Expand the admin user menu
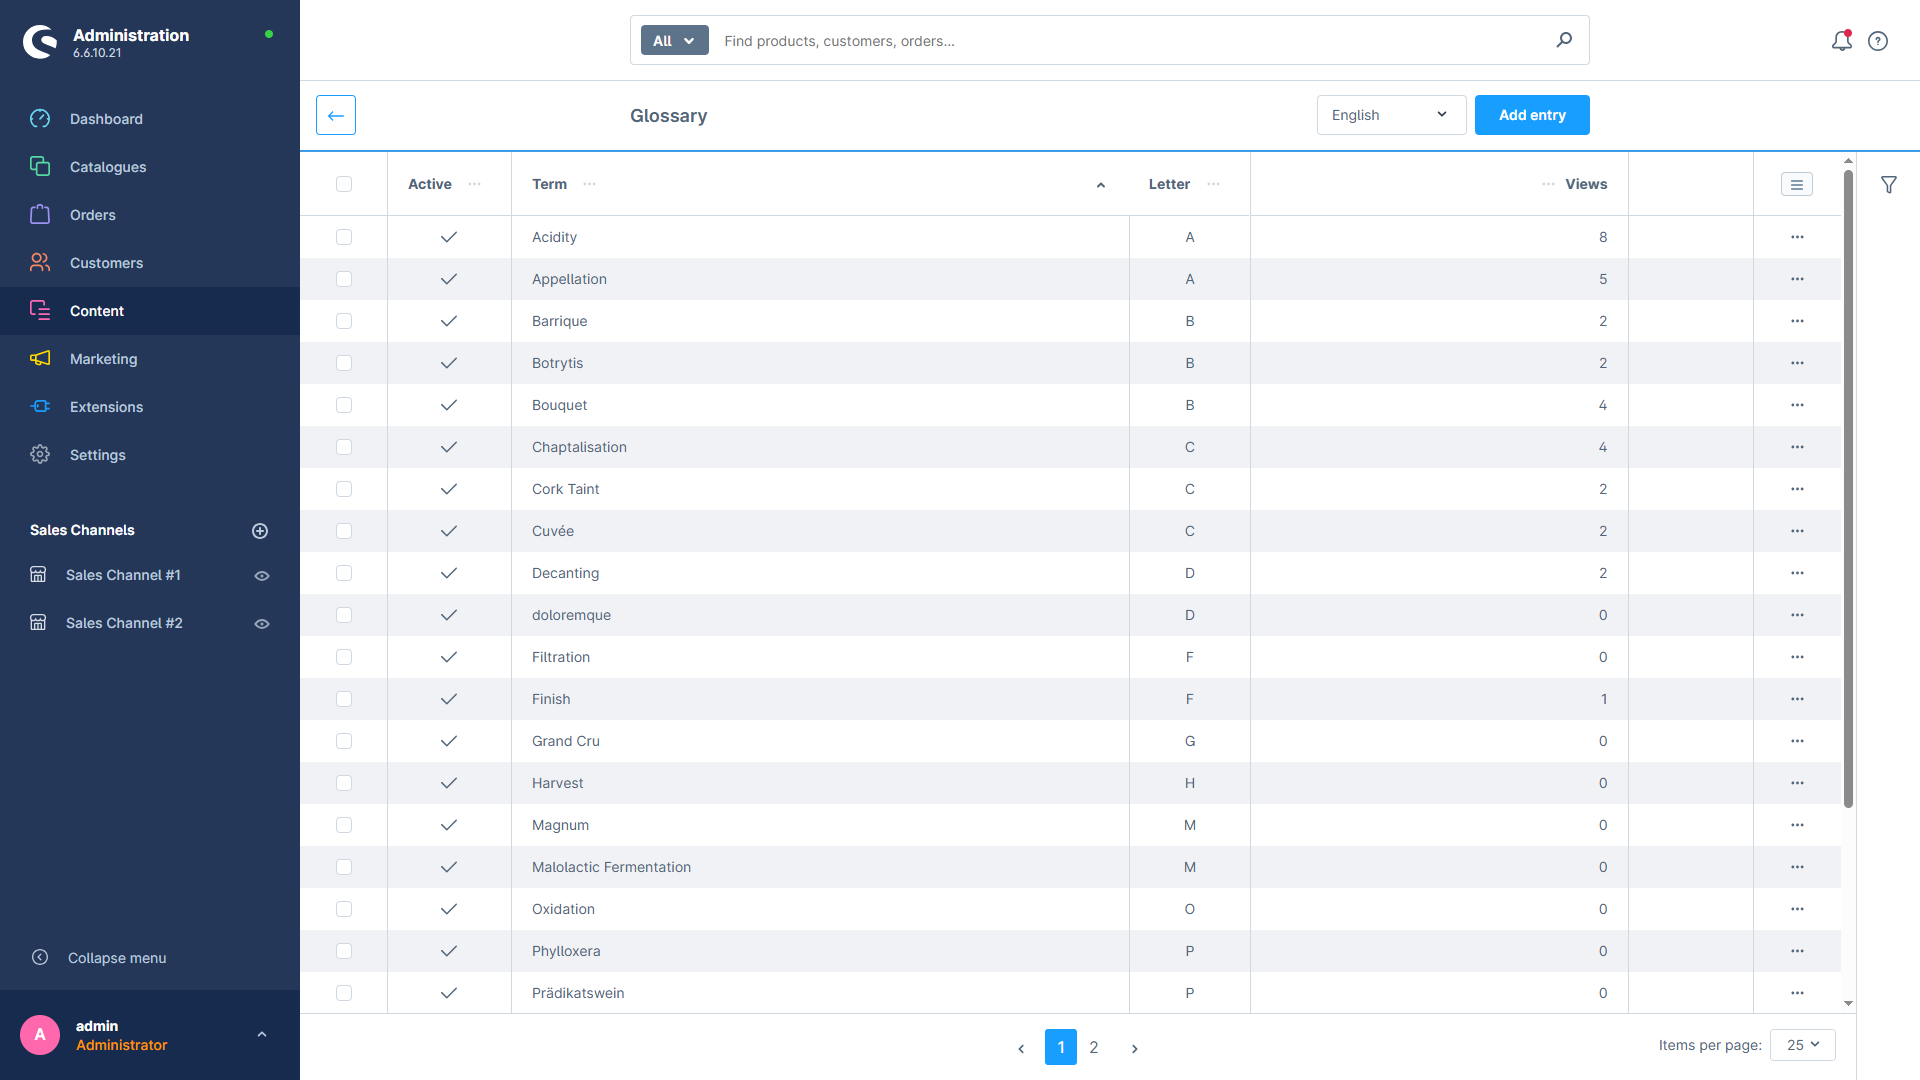1920x1080 pixels. click(x=262, y=1034)
